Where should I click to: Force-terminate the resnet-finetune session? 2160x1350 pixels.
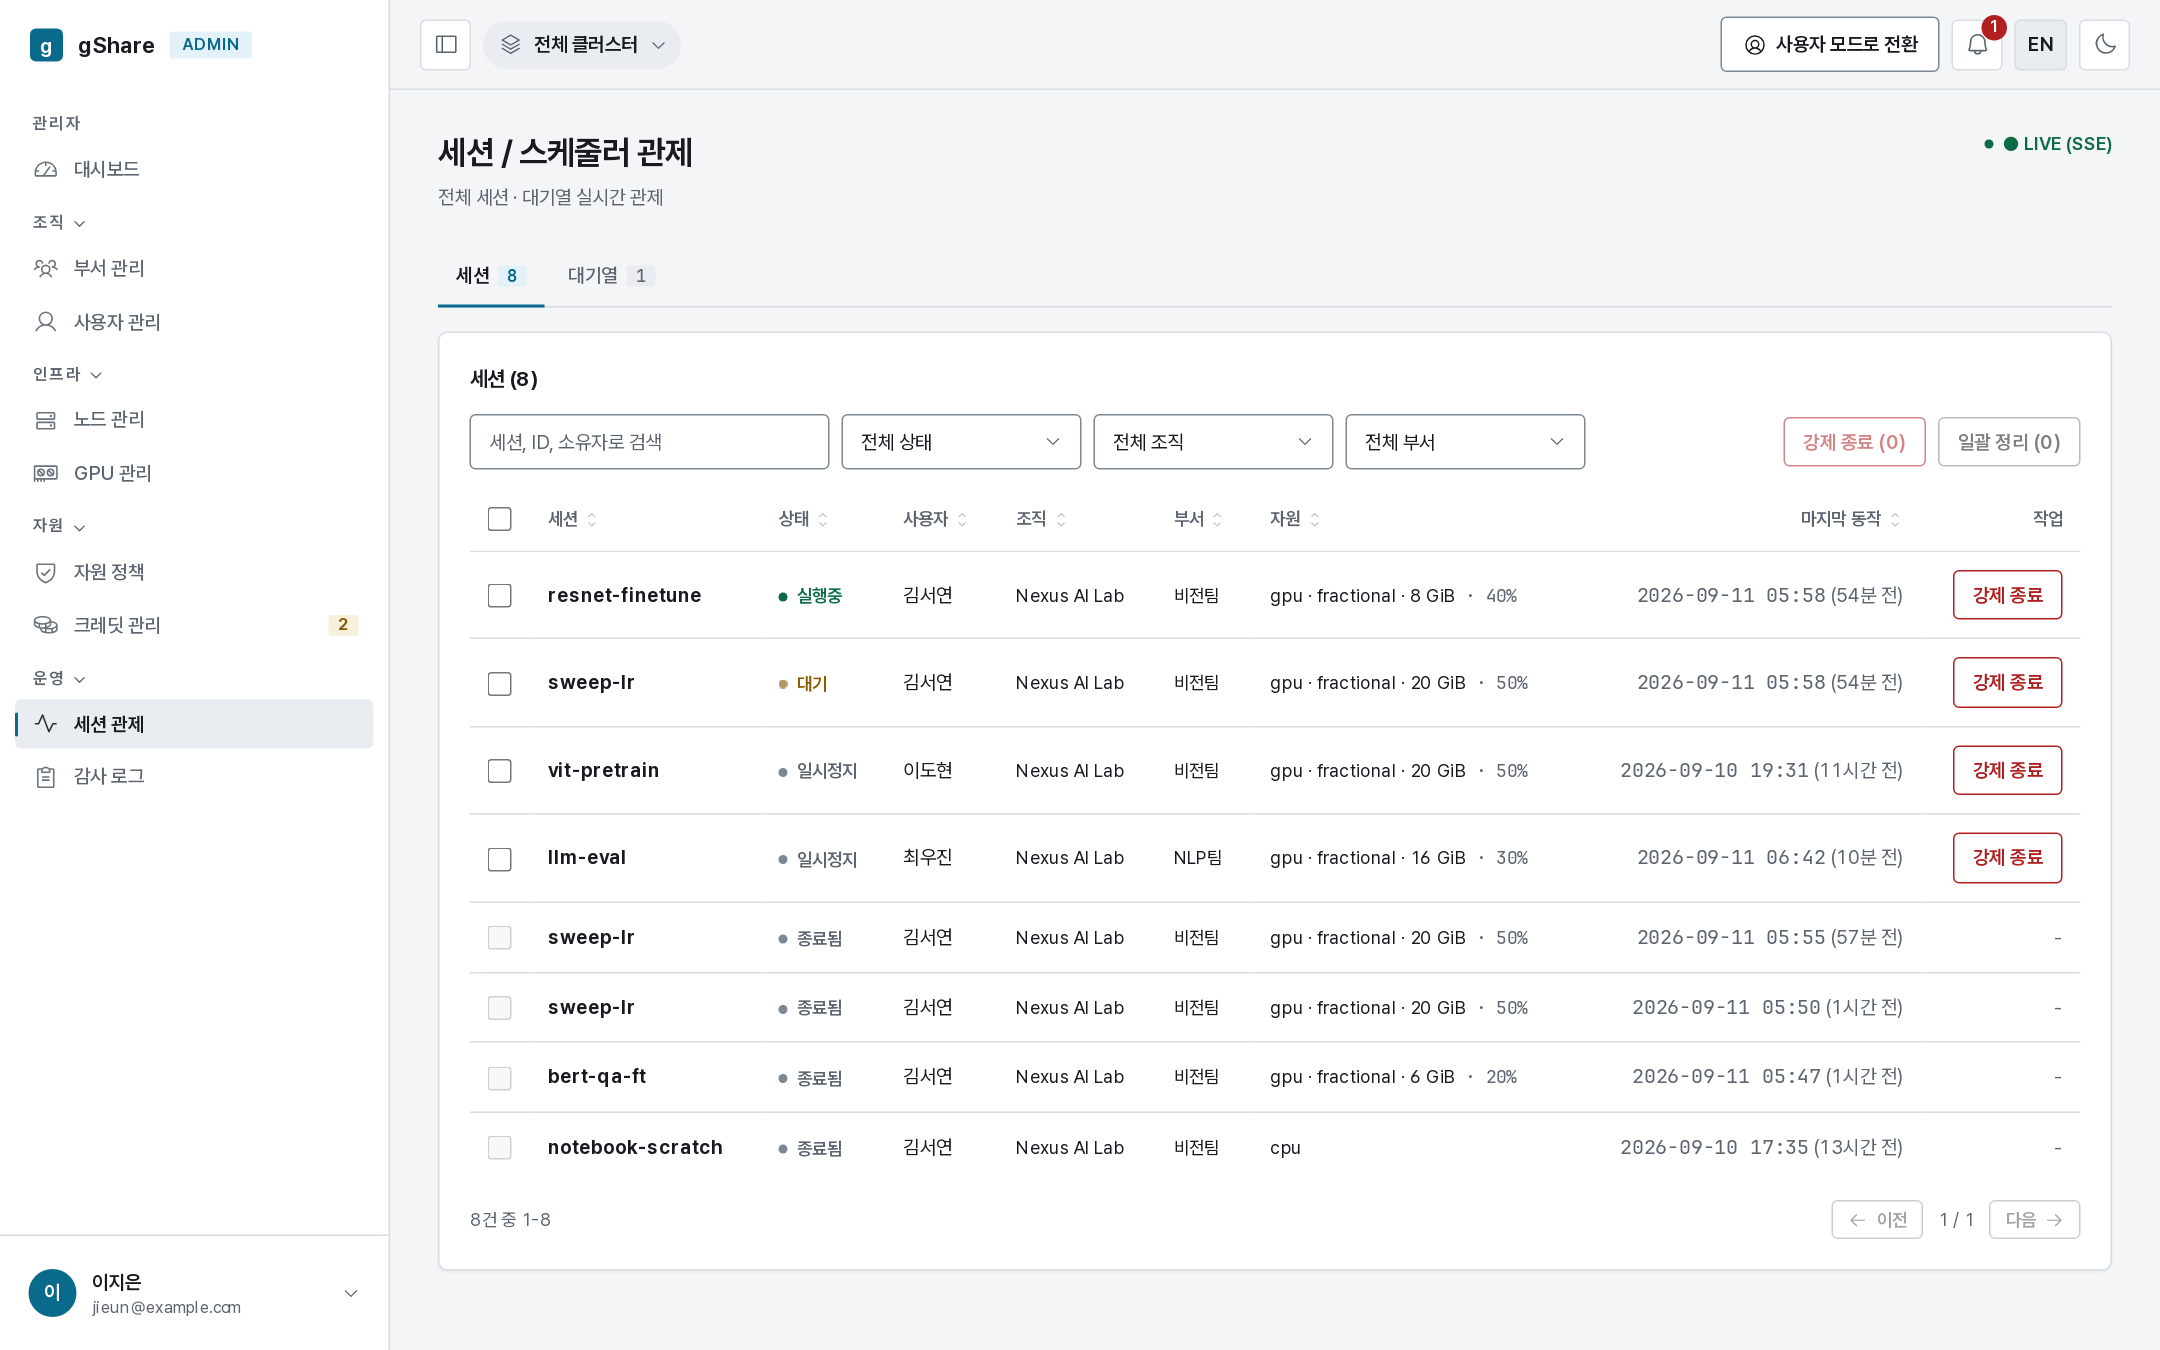point(2007,595)
